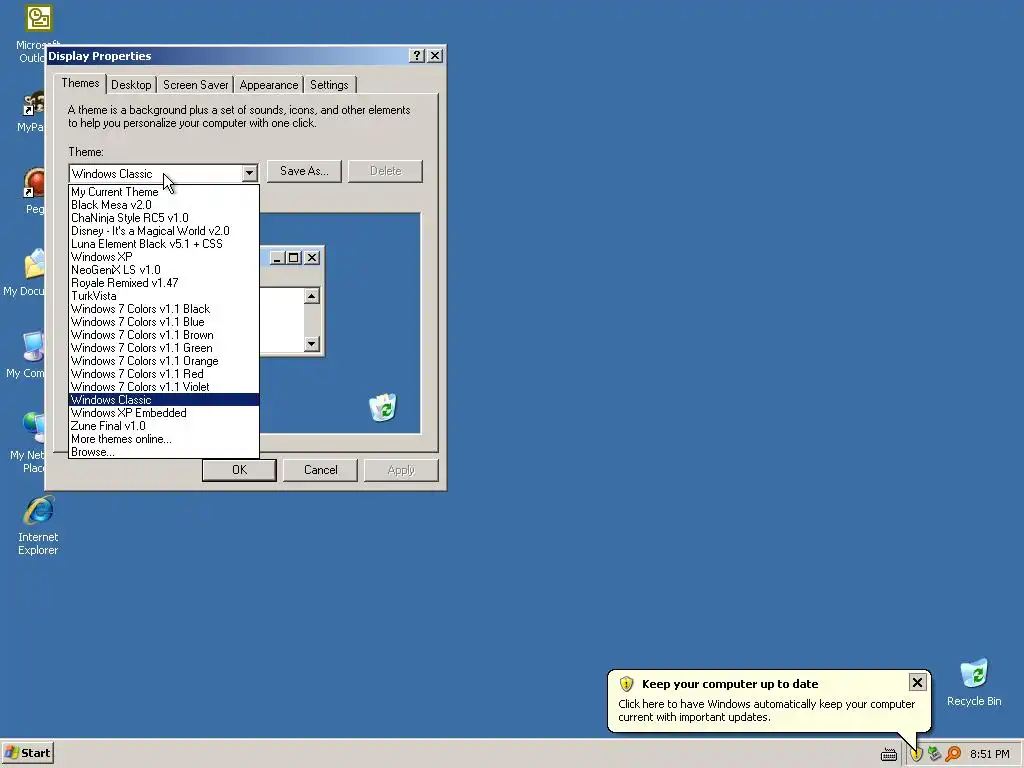Image resolution: width=1024 pixels, height=768 pixels.
Task: Select Zune Final v1.0 theme
Action: tap(164, 426)
